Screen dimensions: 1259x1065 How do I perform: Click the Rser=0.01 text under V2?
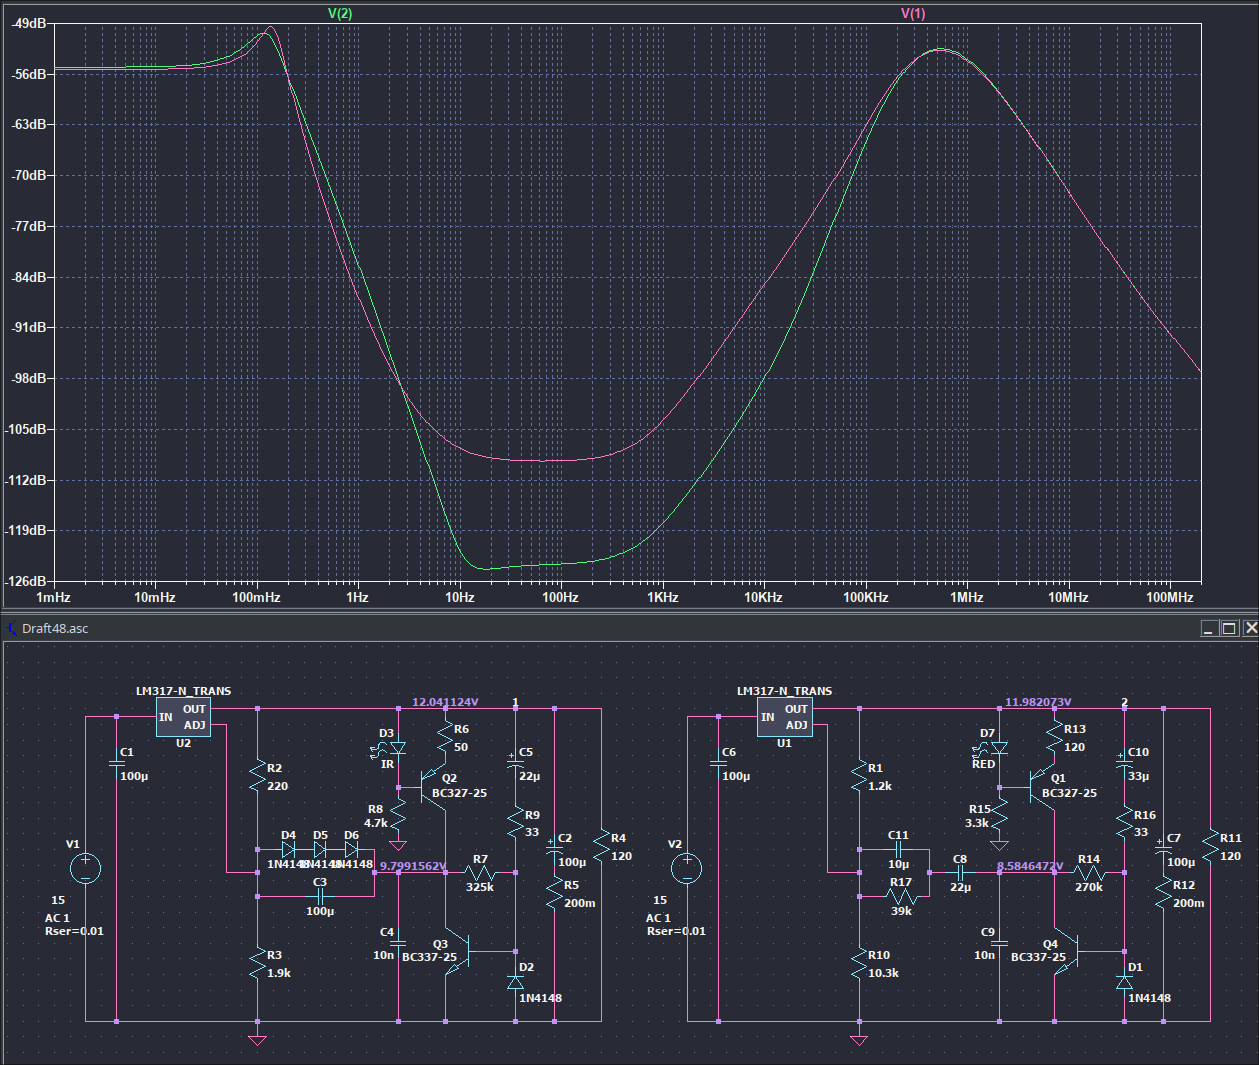[x=676, y=931]
